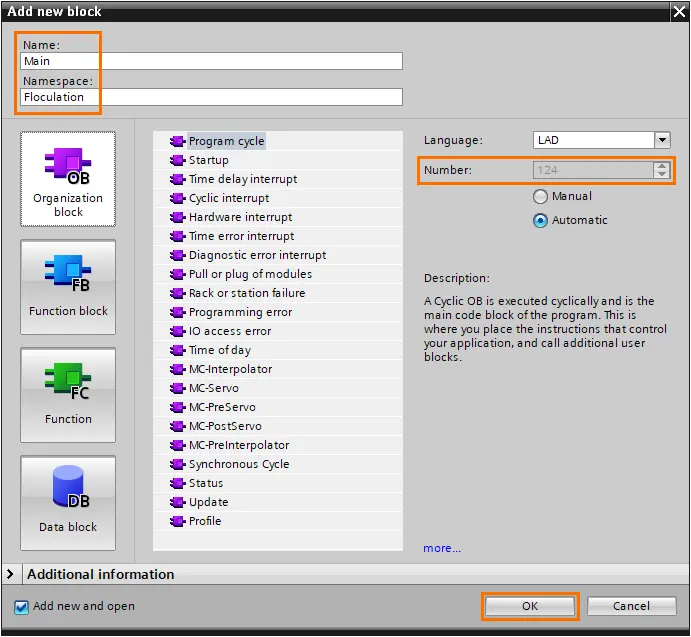The height and width of the screenshot is (637, 691).
Task: Open the more... description link
Action: click(442, 548)
